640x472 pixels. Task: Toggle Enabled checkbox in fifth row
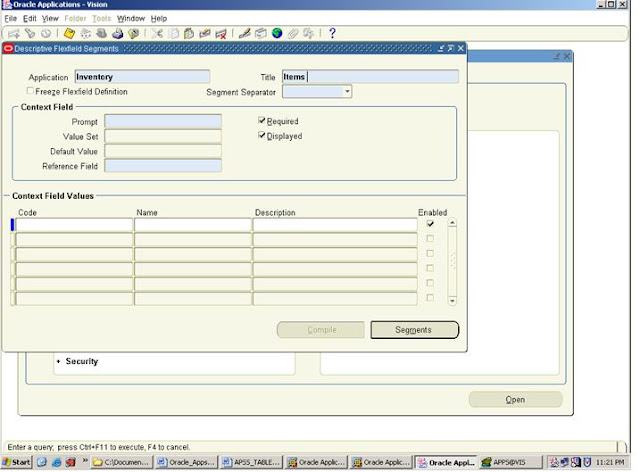[x=430, y=283]
